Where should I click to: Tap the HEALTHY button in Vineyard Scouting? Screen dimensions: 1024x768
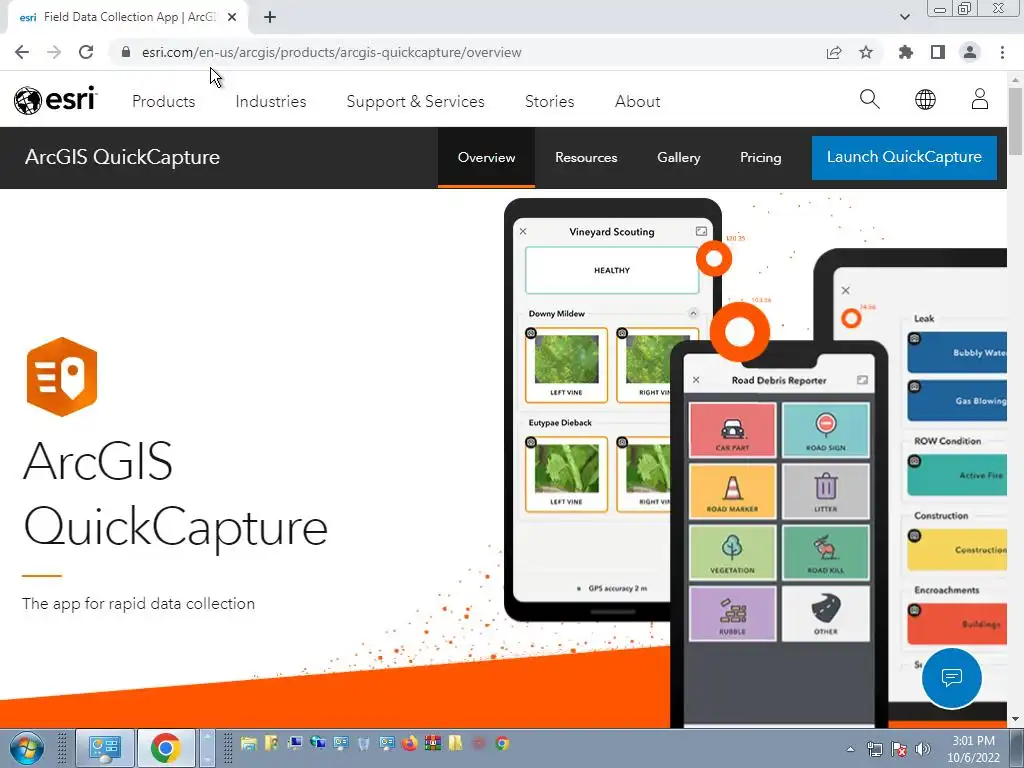pos(612,270)
